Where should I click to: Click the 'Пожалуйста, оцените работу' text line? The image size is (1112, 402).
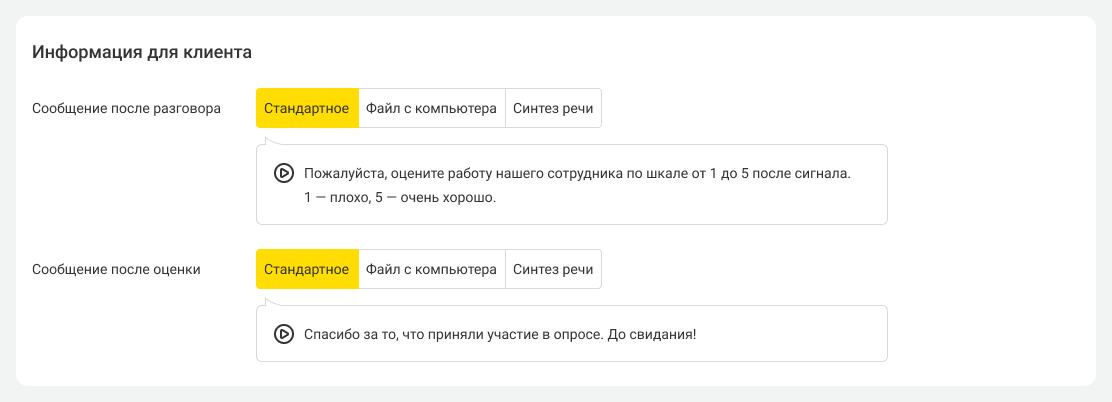(577, 173)
